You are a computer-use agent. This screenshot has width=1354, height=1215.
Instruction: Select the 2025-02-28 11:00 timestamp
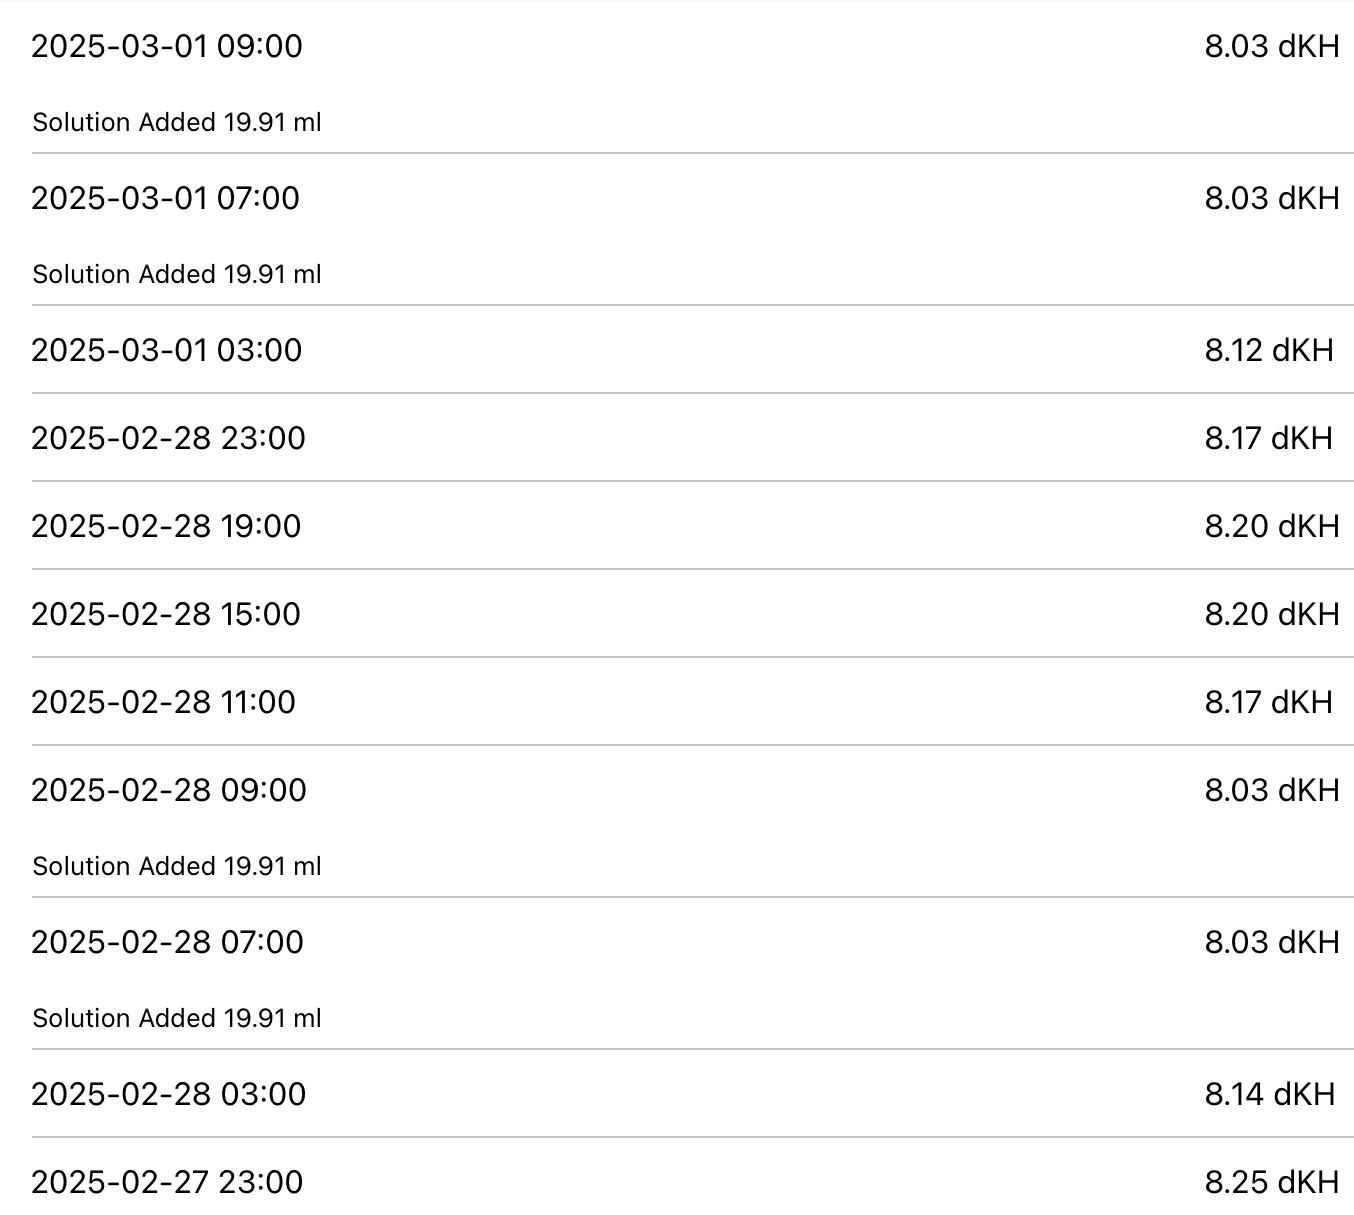(164, 703)
